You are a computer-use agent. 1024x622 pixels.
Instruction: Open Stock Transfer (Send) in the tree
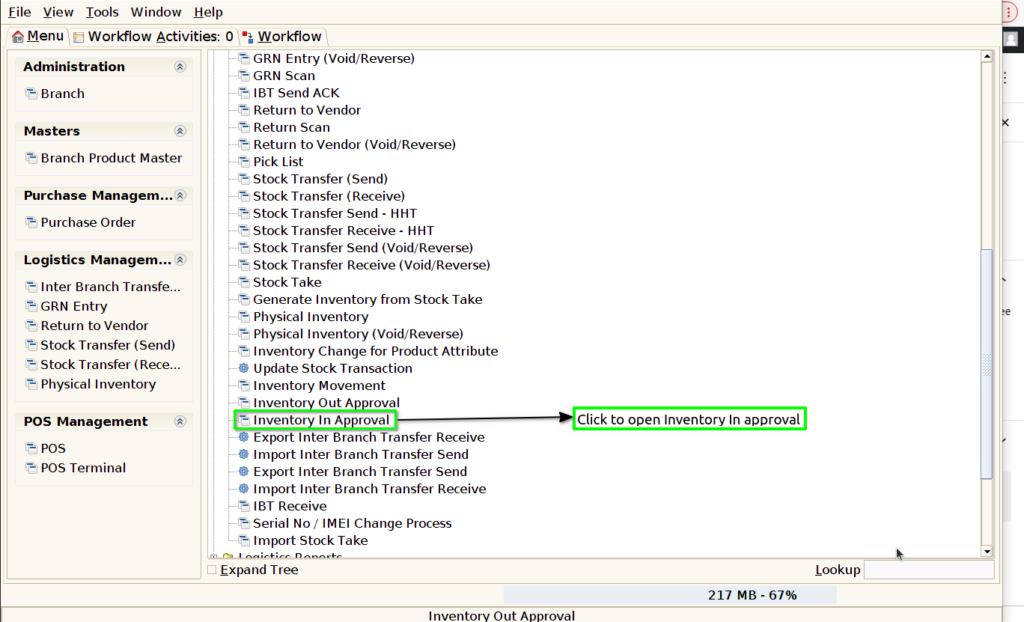point(320,178)
